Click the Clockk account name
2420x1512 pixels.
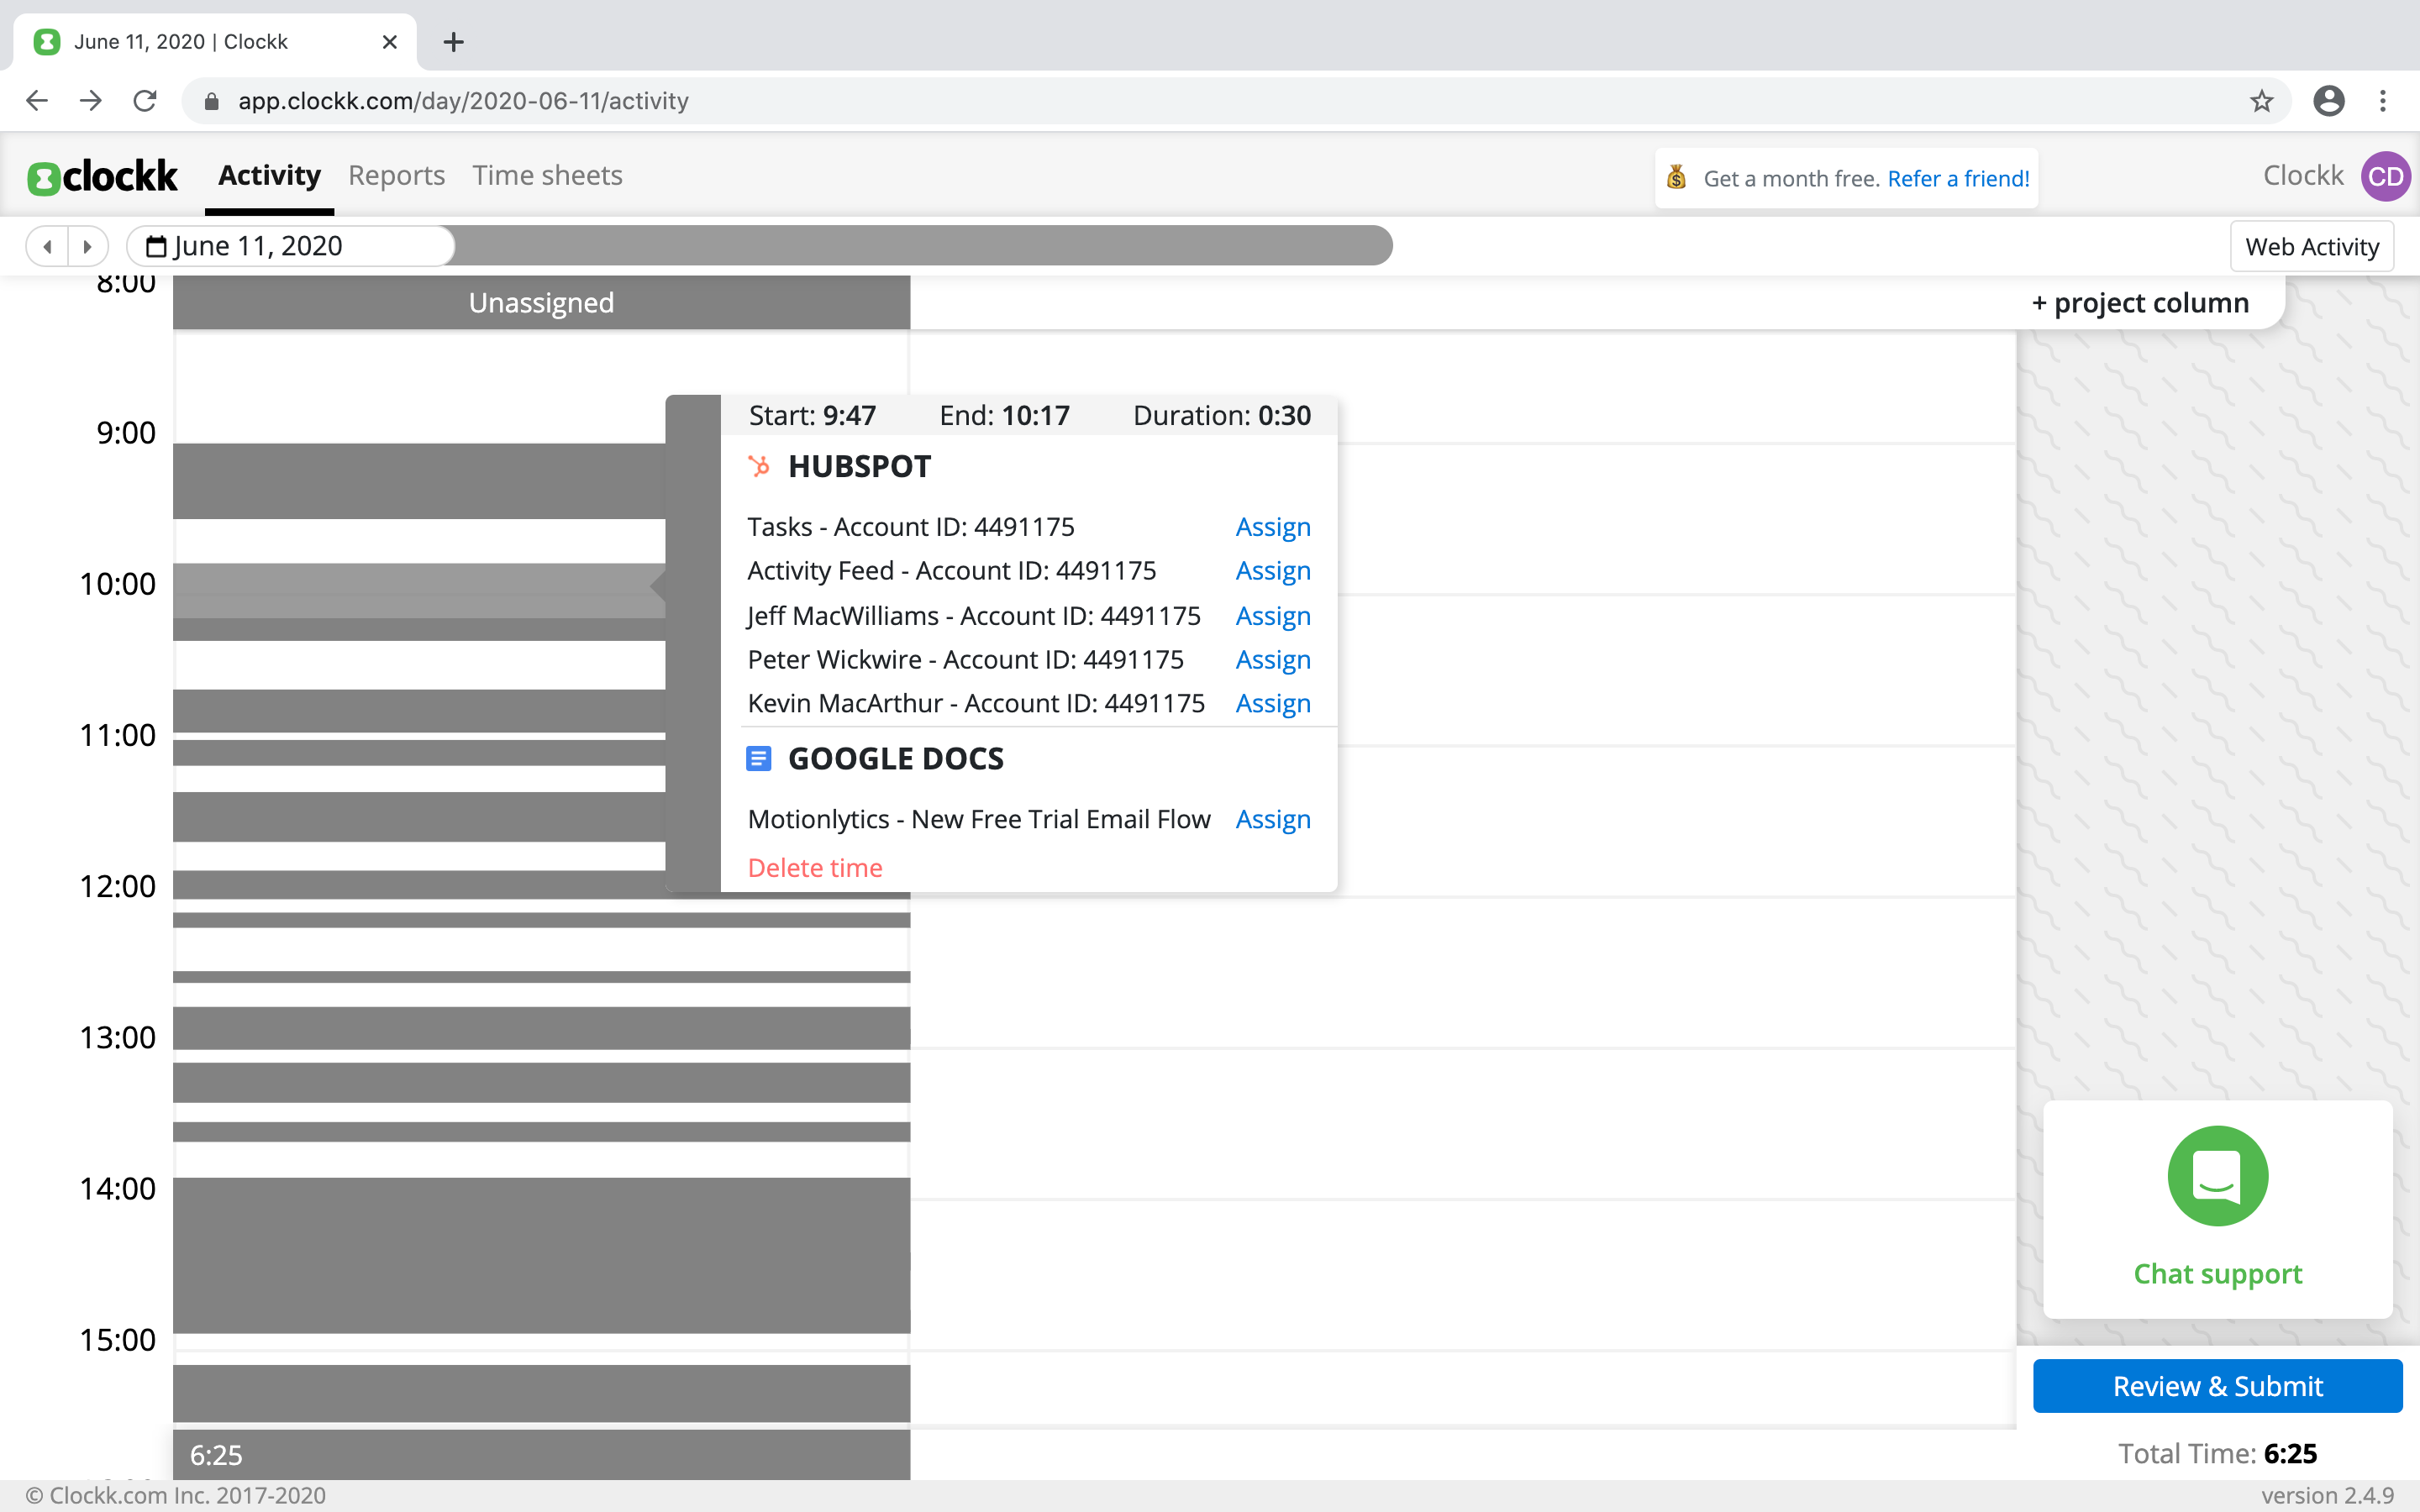click(2302, 176)
